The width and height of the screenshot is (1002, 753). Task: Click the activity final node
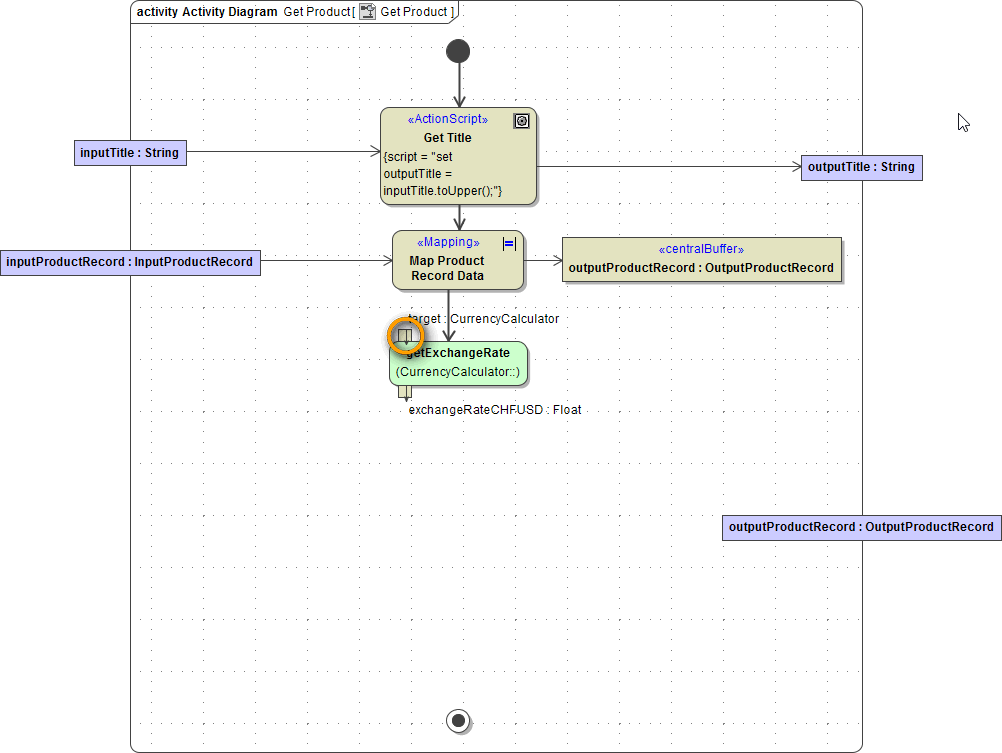click(458, 719)
